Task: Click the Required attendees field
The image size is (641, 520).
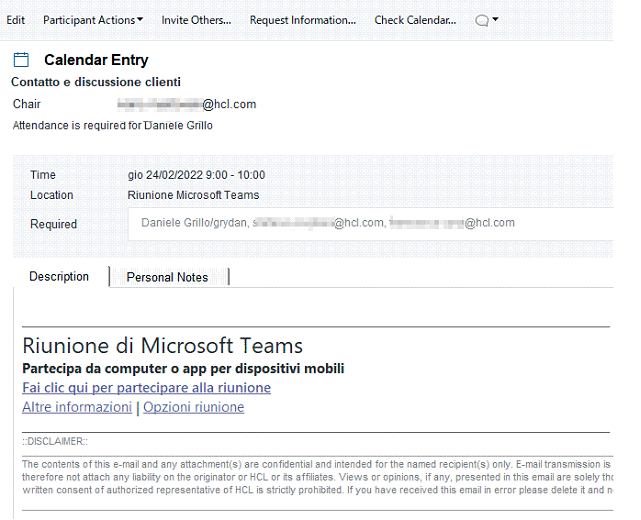Action: tap(371, 224)
